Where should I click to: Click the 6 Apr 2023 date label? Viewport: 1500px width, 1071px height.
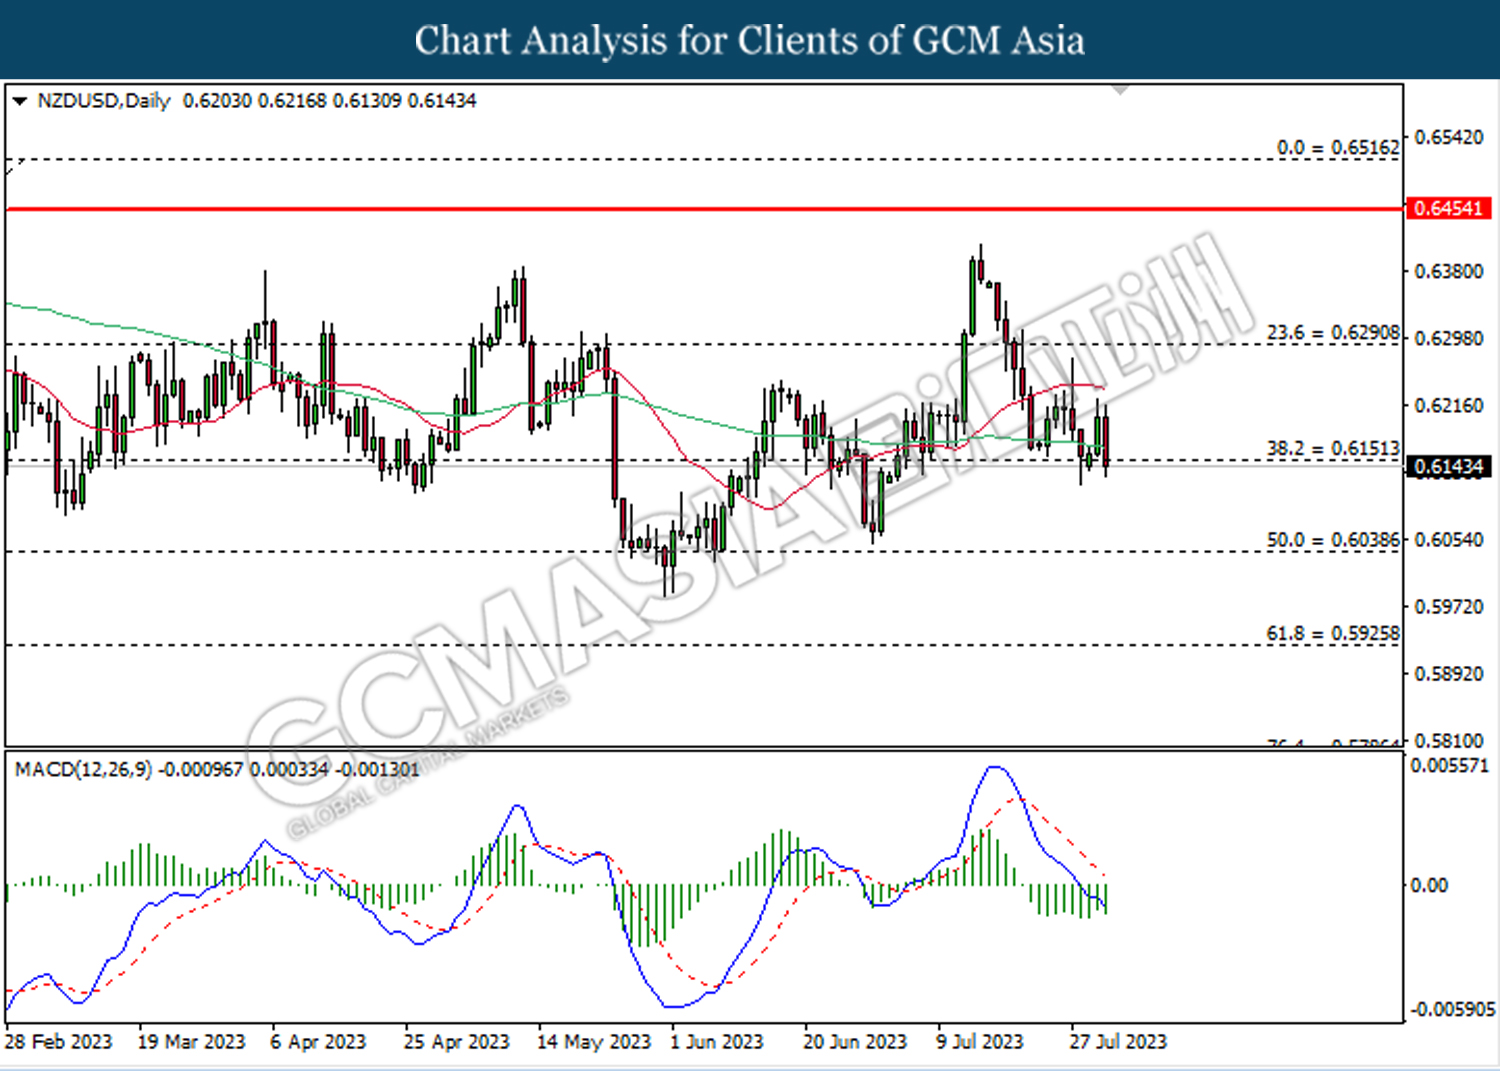pyautogui.click(x=318, y=1042)
